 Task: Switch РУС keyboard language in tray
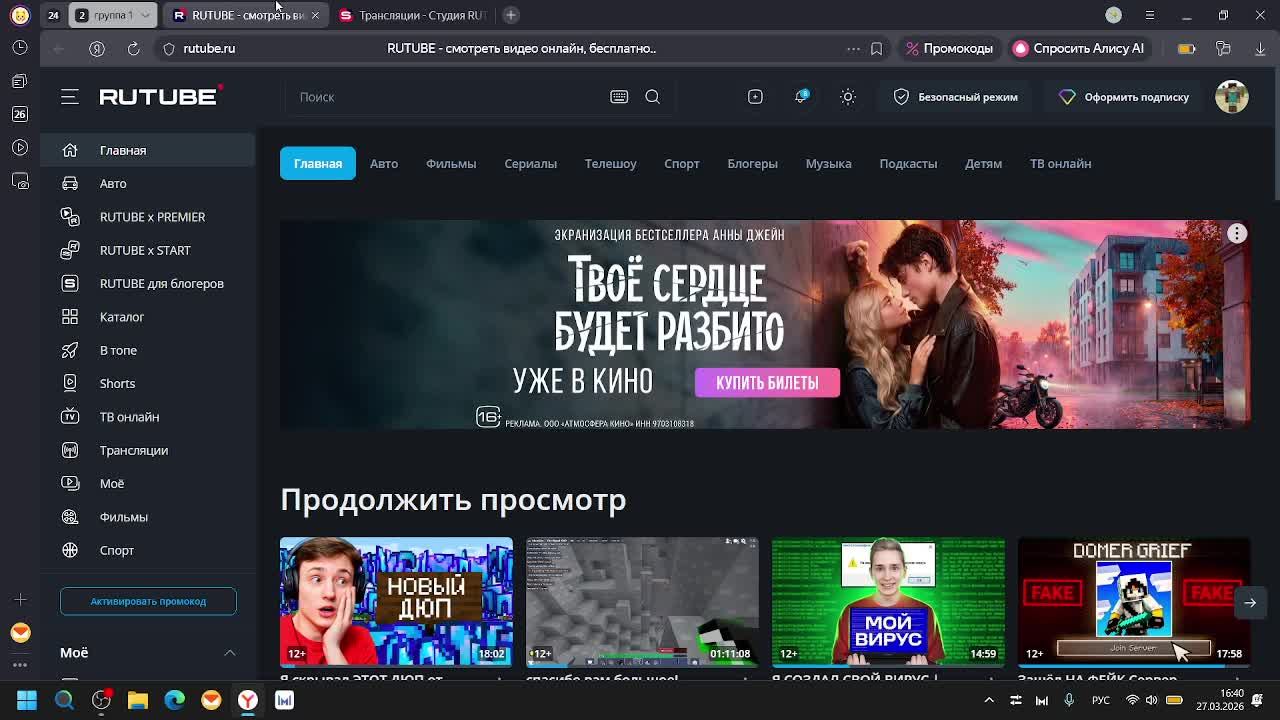tap(1101, 700)
